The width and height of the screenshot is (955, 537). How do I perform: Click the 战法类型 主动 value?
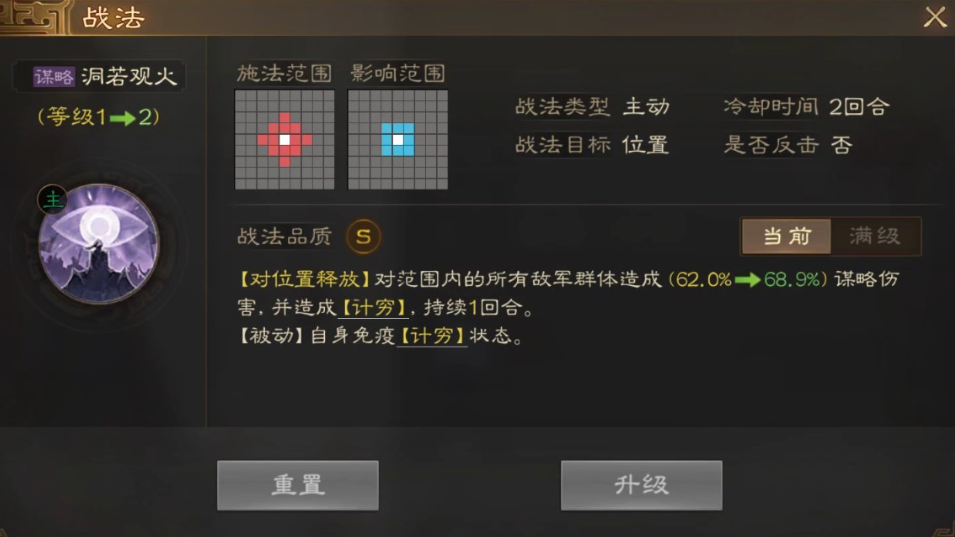[x=646, y=107]
